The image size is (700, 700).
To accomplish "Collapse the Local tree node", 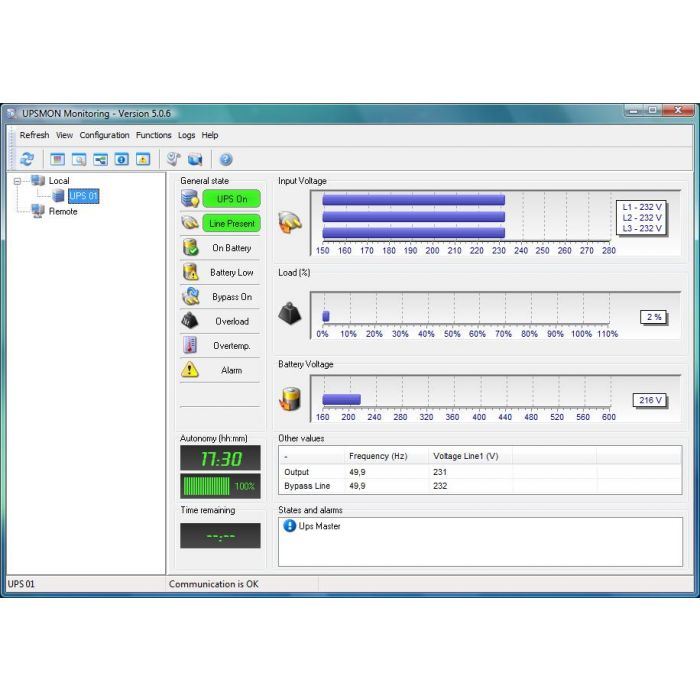I will click(19, 181).
